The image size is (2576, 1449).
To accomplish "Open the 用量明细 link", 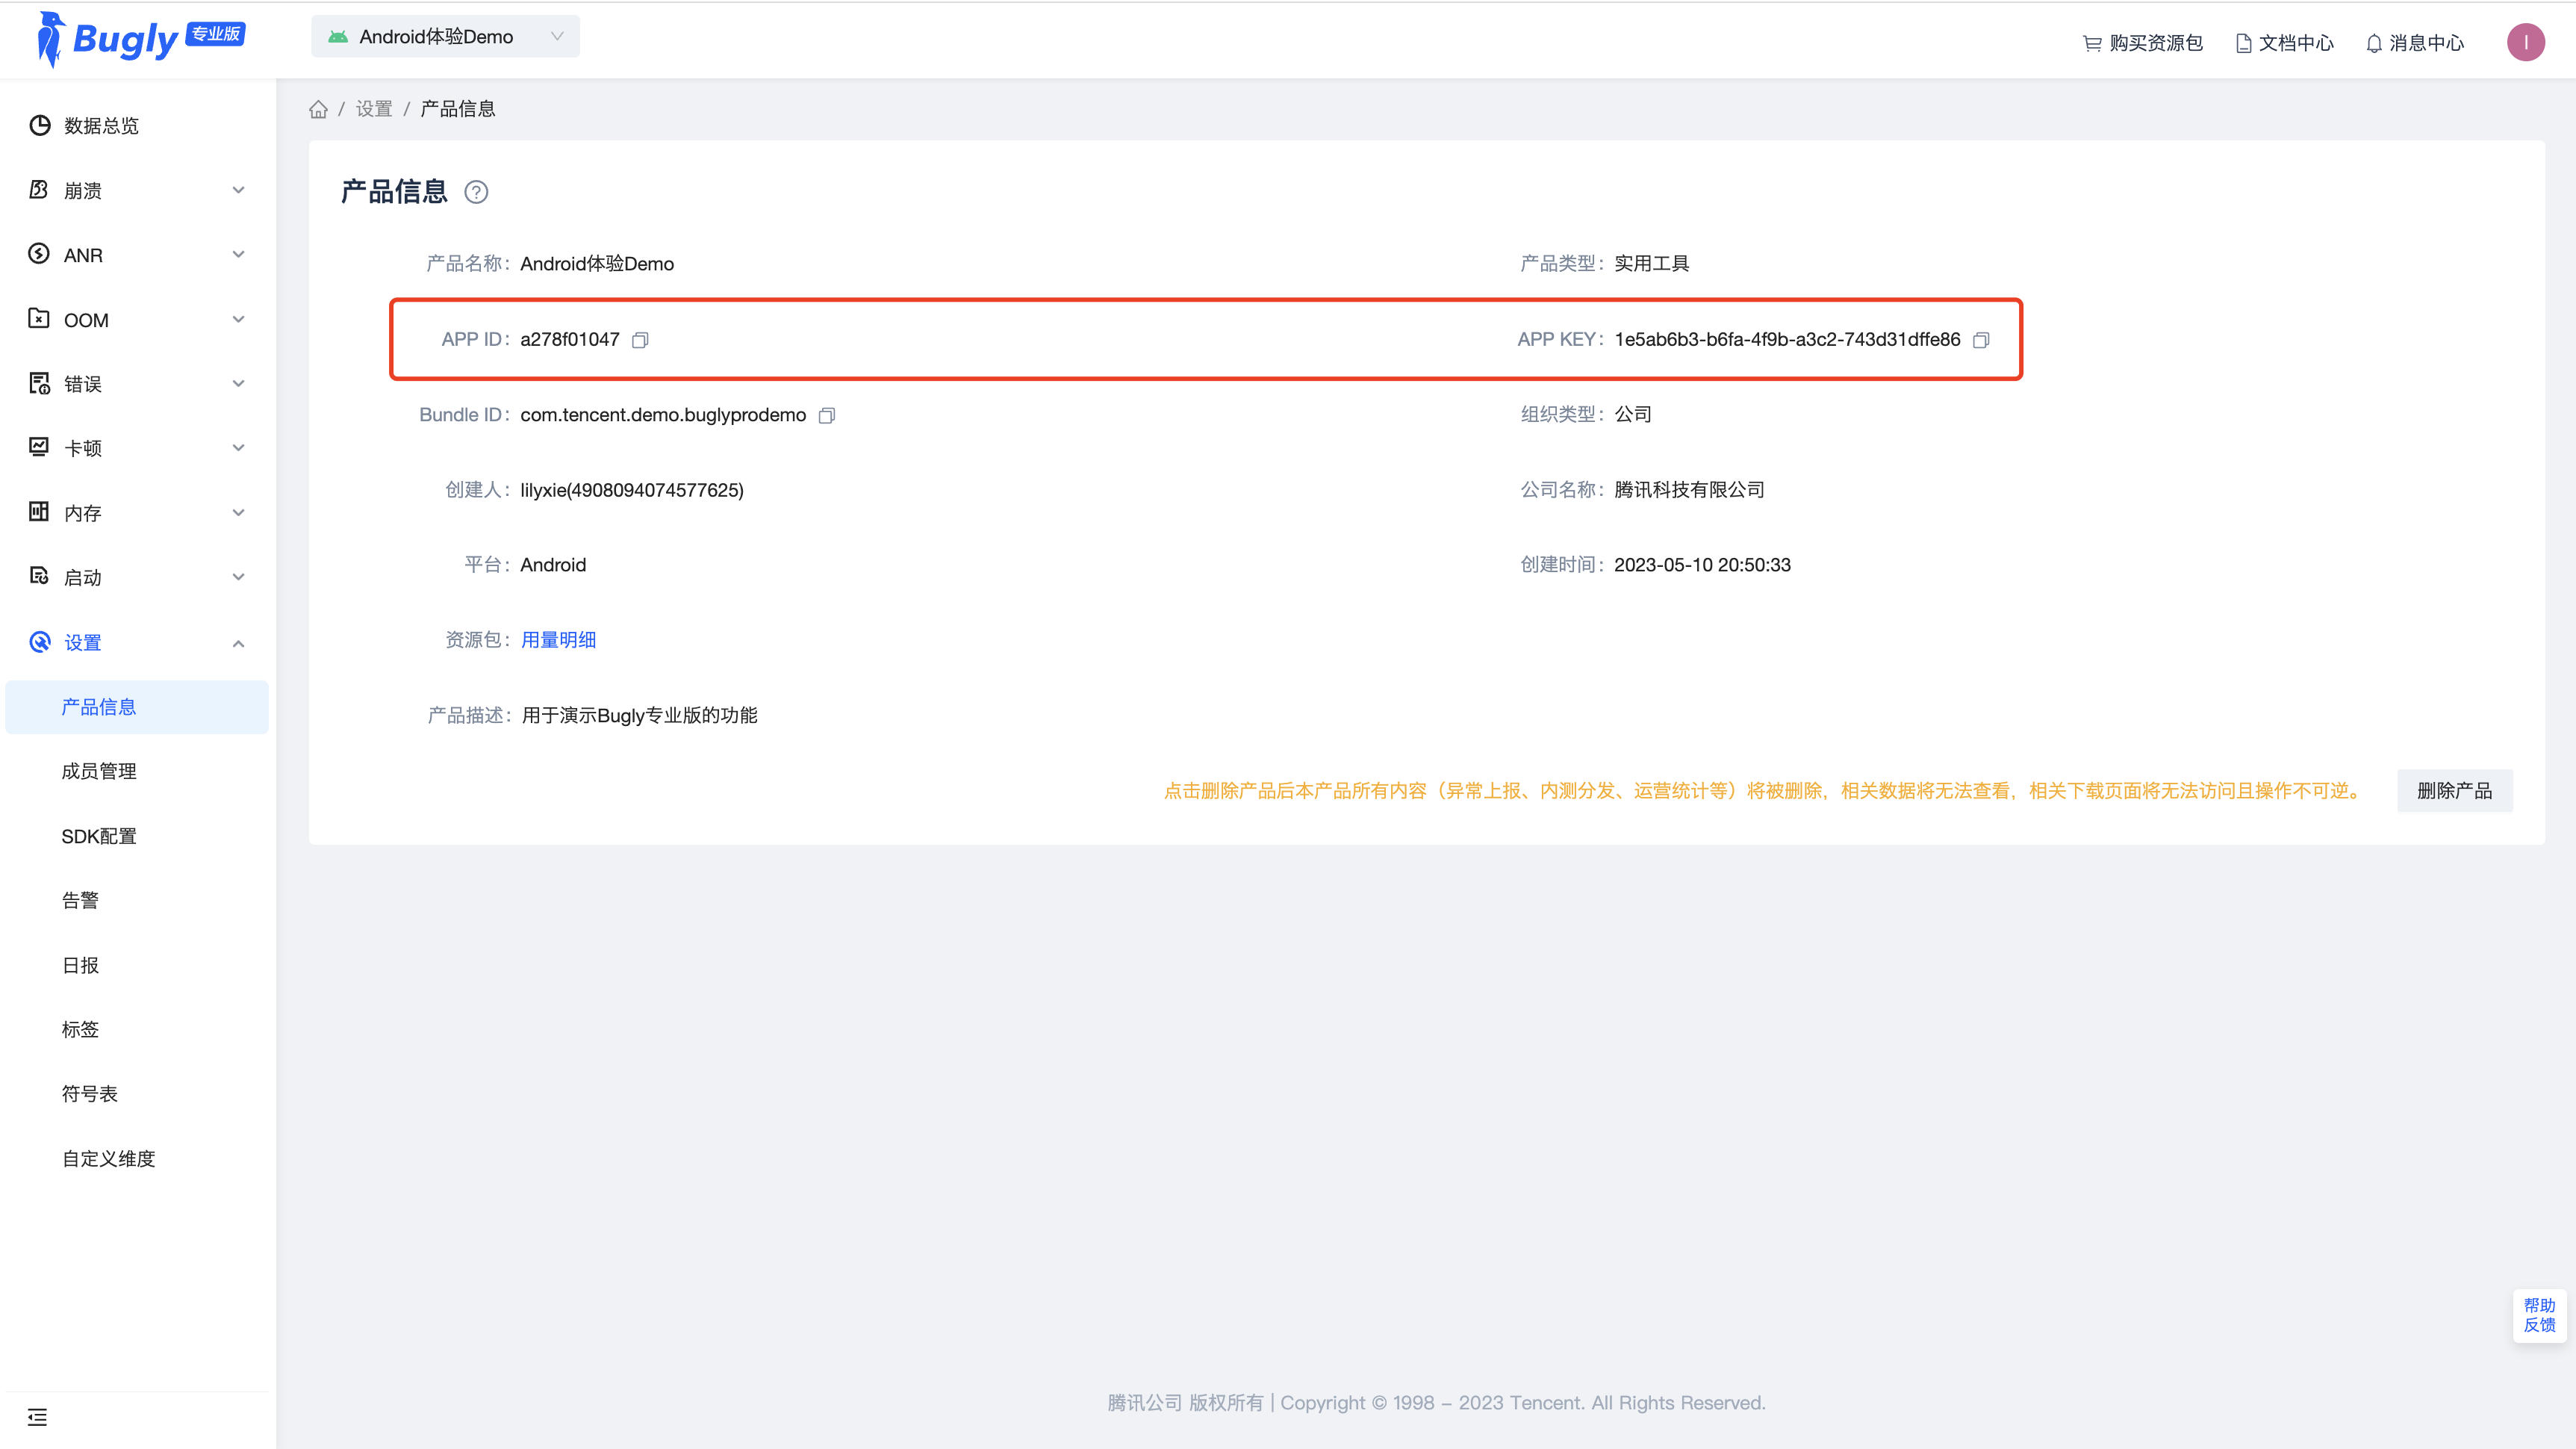I will [559, 640].
